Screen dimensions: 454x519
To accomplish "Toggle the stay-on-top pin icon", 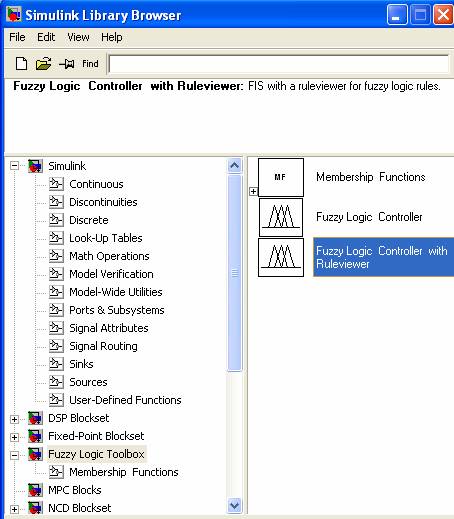I will [67, 63].
